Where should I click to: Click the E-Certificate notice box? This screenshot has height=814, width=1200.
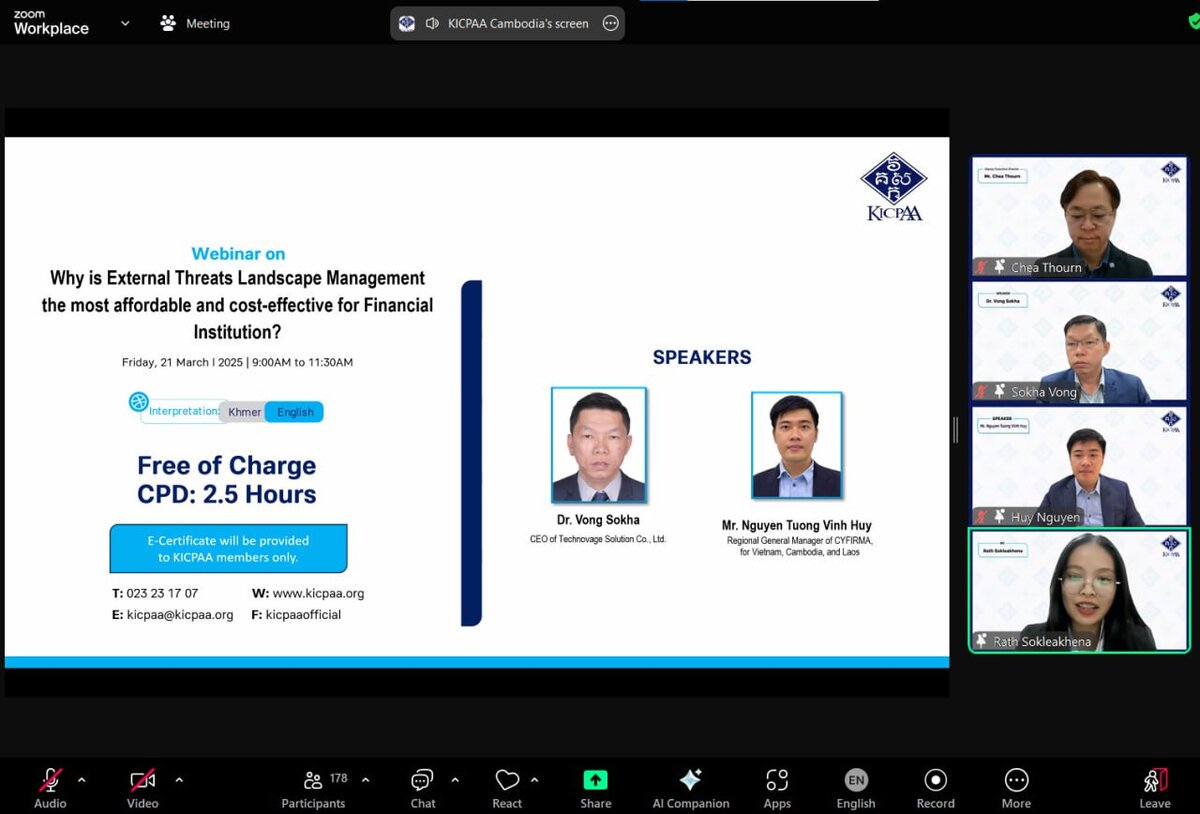pos(228,548)
